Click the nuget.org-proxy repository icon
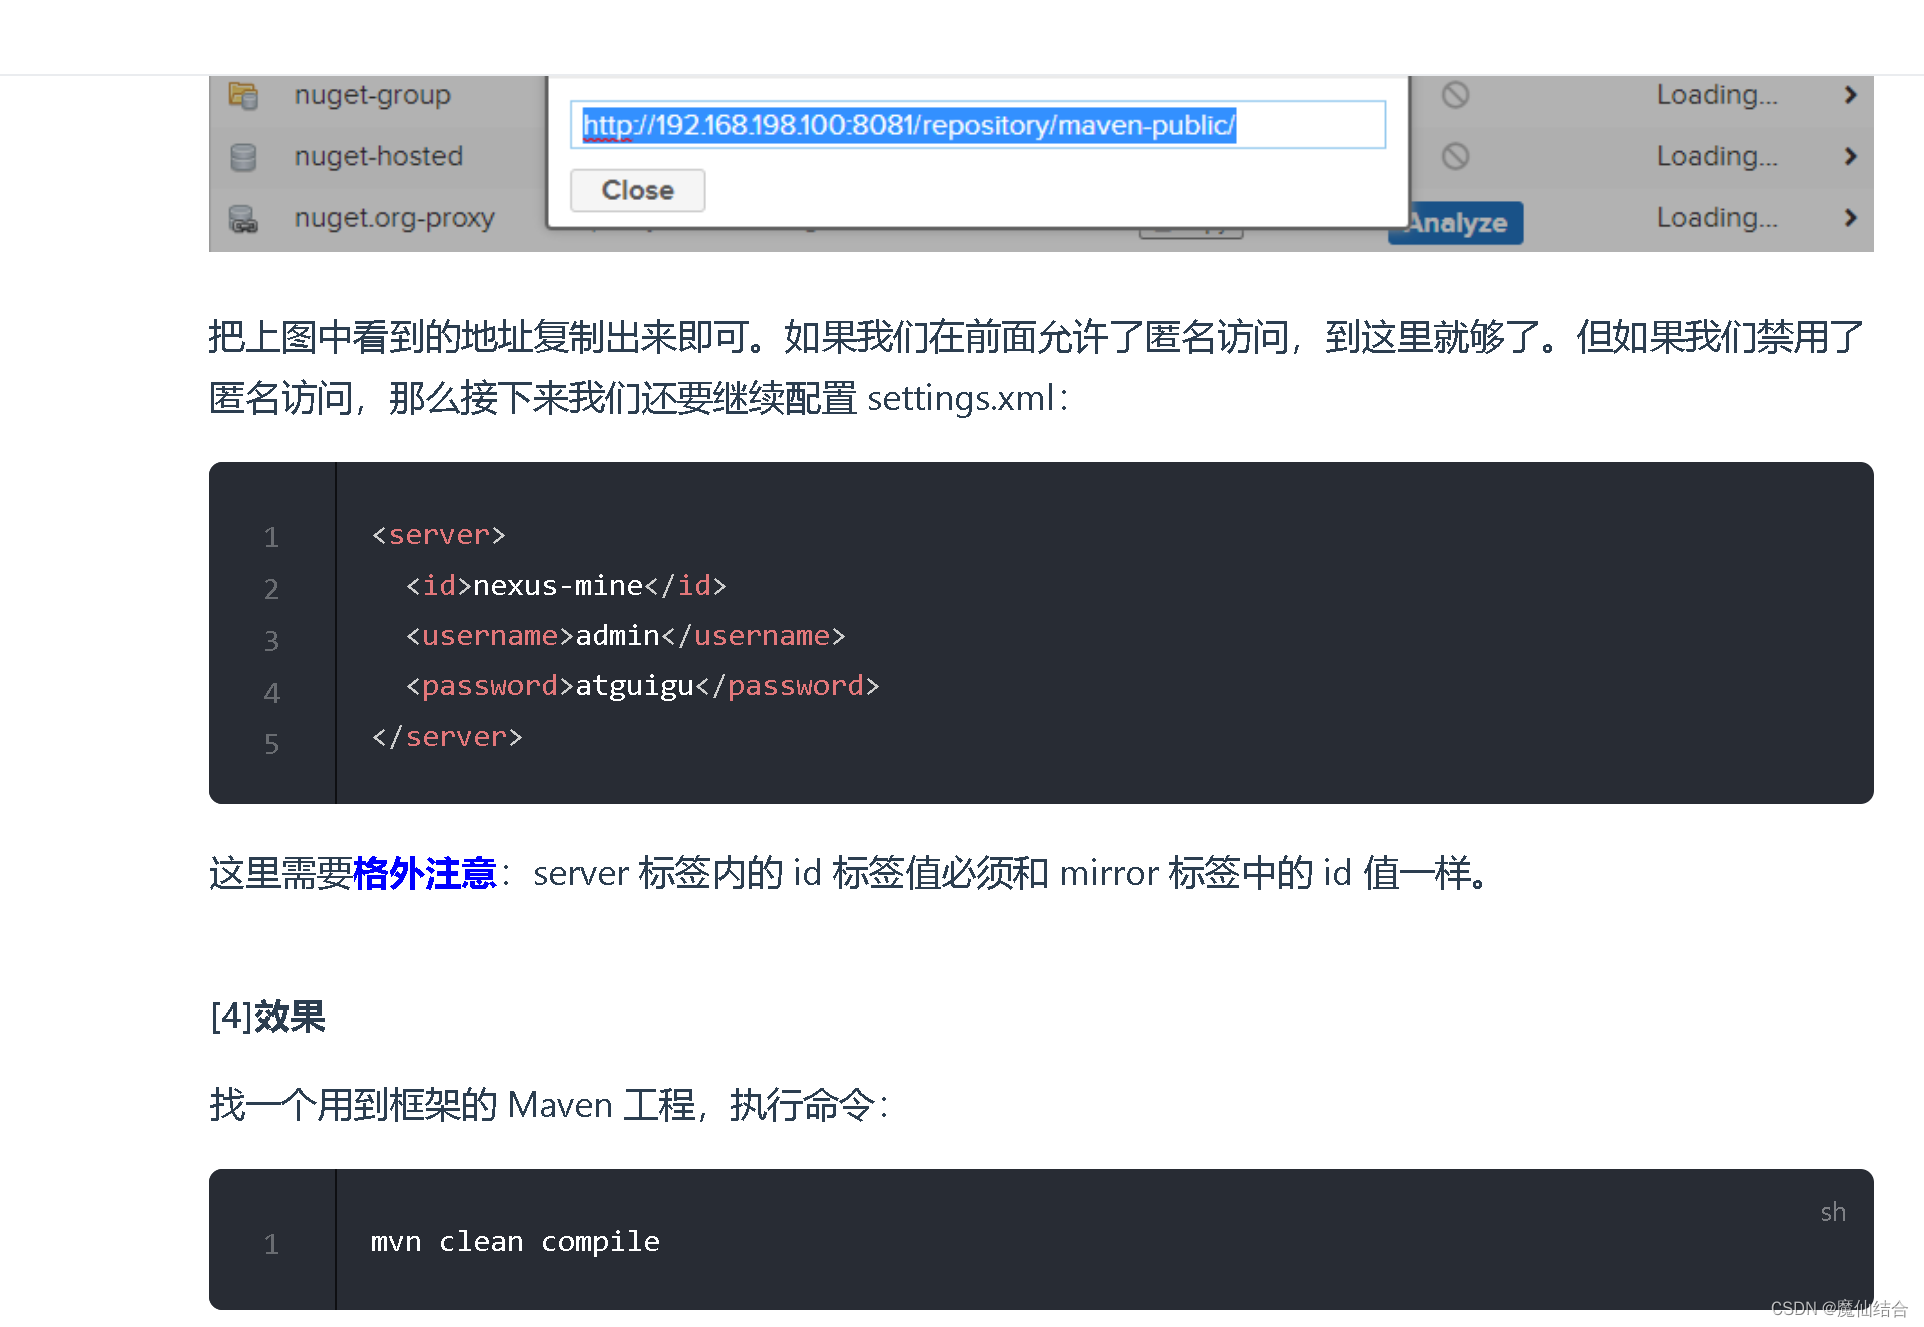The width and height of the screenshot is (1924, 1327). pyautogui.click(x=243, y=219)
